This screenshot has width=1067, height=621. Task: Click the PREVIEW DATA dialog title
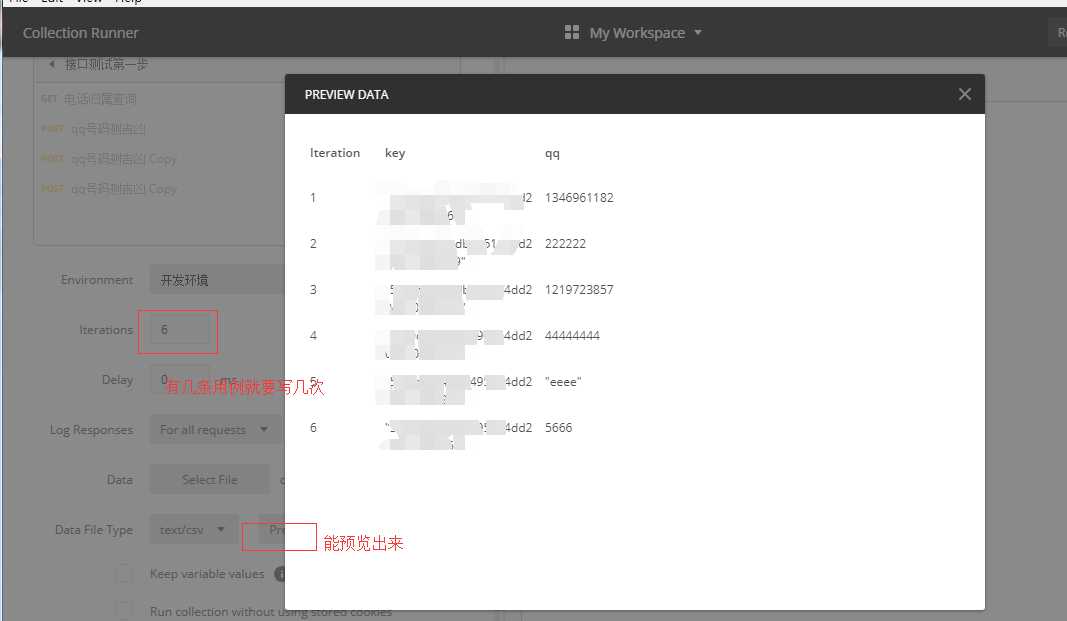click(346, 95)
